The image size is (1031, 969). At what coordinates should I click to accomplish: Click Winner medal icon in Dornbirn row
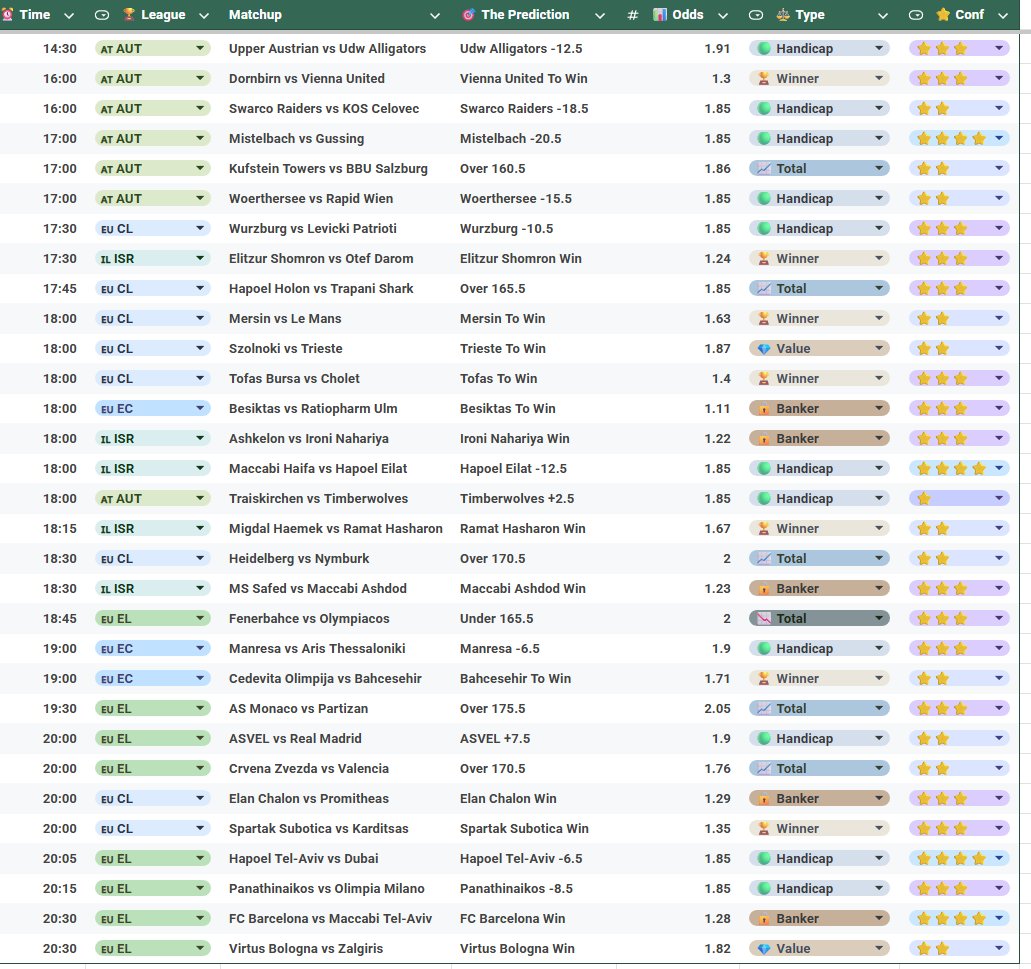click(764, 78)
